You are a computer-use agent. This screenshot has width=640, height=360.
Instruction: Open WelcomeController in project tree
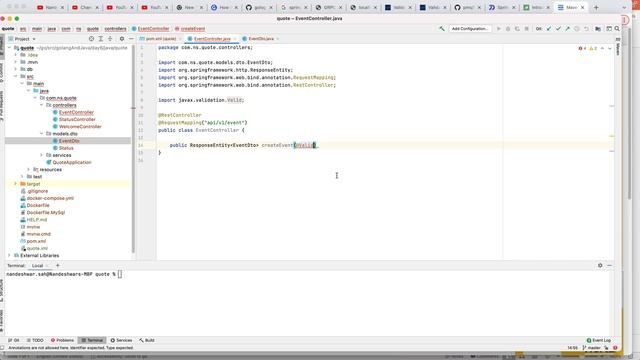tap(80, 127)
